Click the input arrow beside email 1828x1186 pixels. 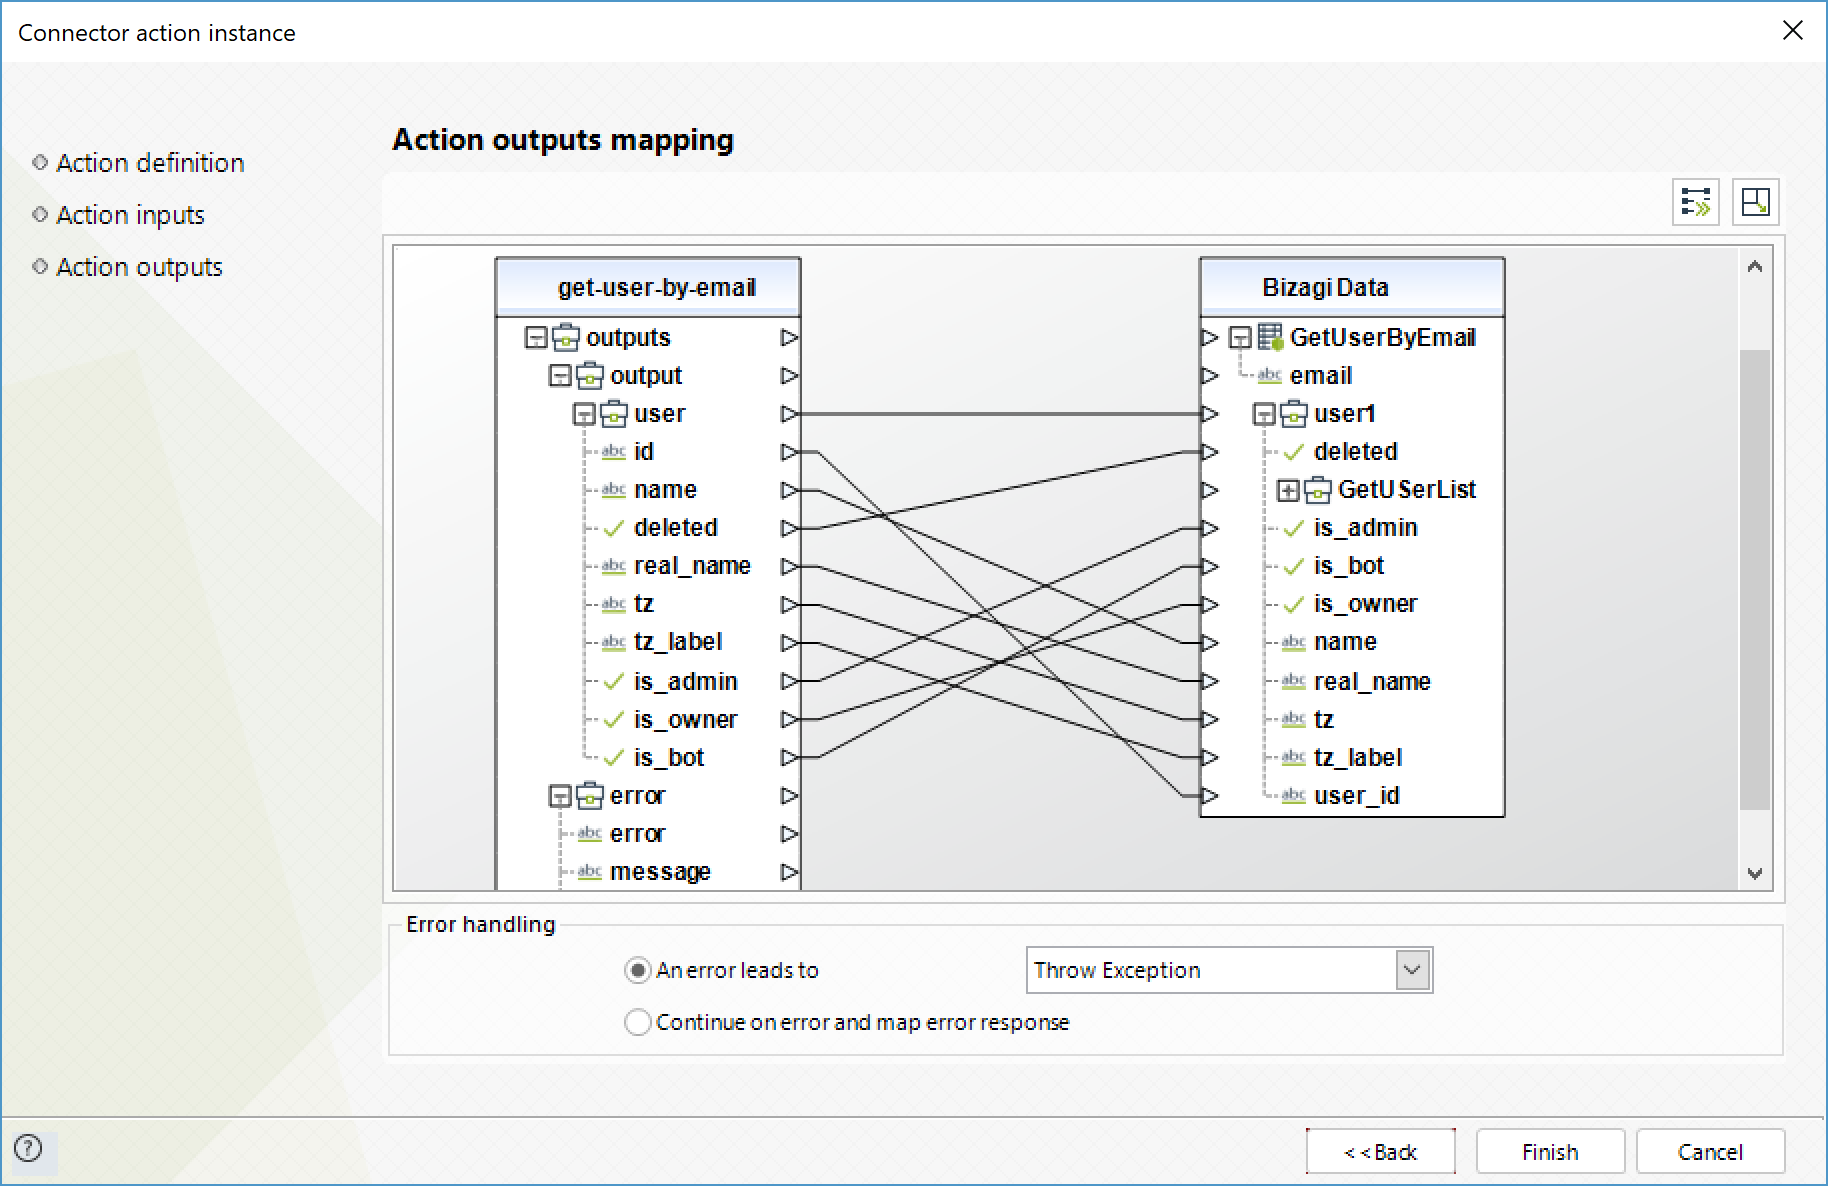pos(1210,376)
